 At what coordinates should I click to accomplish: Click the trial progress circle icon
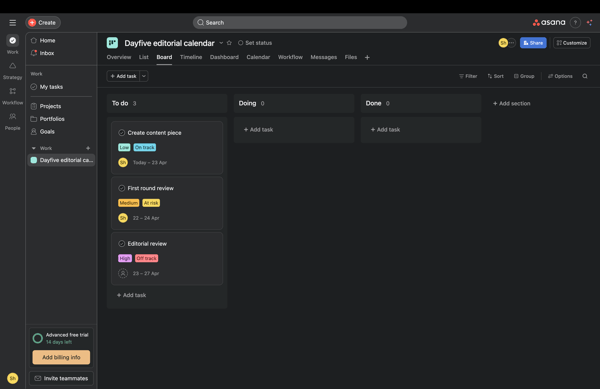click(38, 338)
